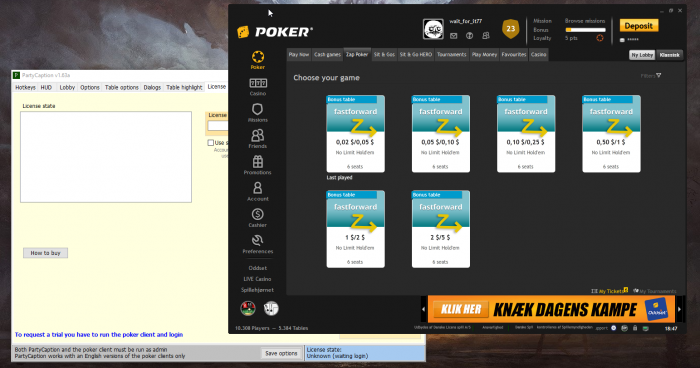Toggle the Use checkbox in License tab
The height and width of the screenshot is (368, 700).
pyautogui.click(x=210, y=142)
